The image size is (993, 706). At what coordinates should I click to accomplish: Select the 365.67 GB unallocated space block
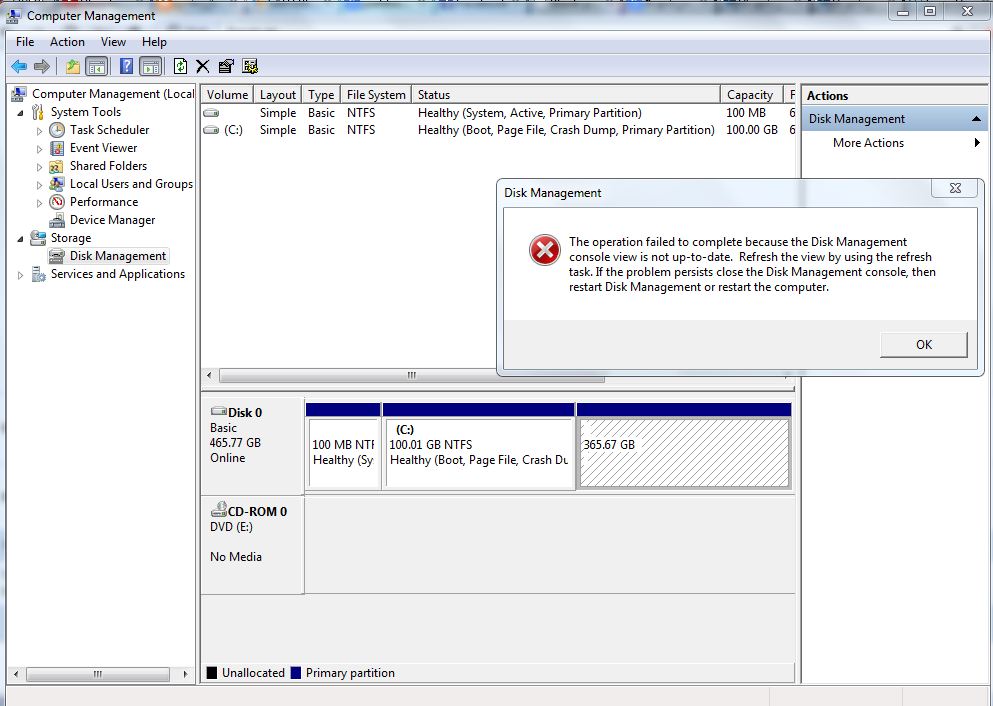684,453
